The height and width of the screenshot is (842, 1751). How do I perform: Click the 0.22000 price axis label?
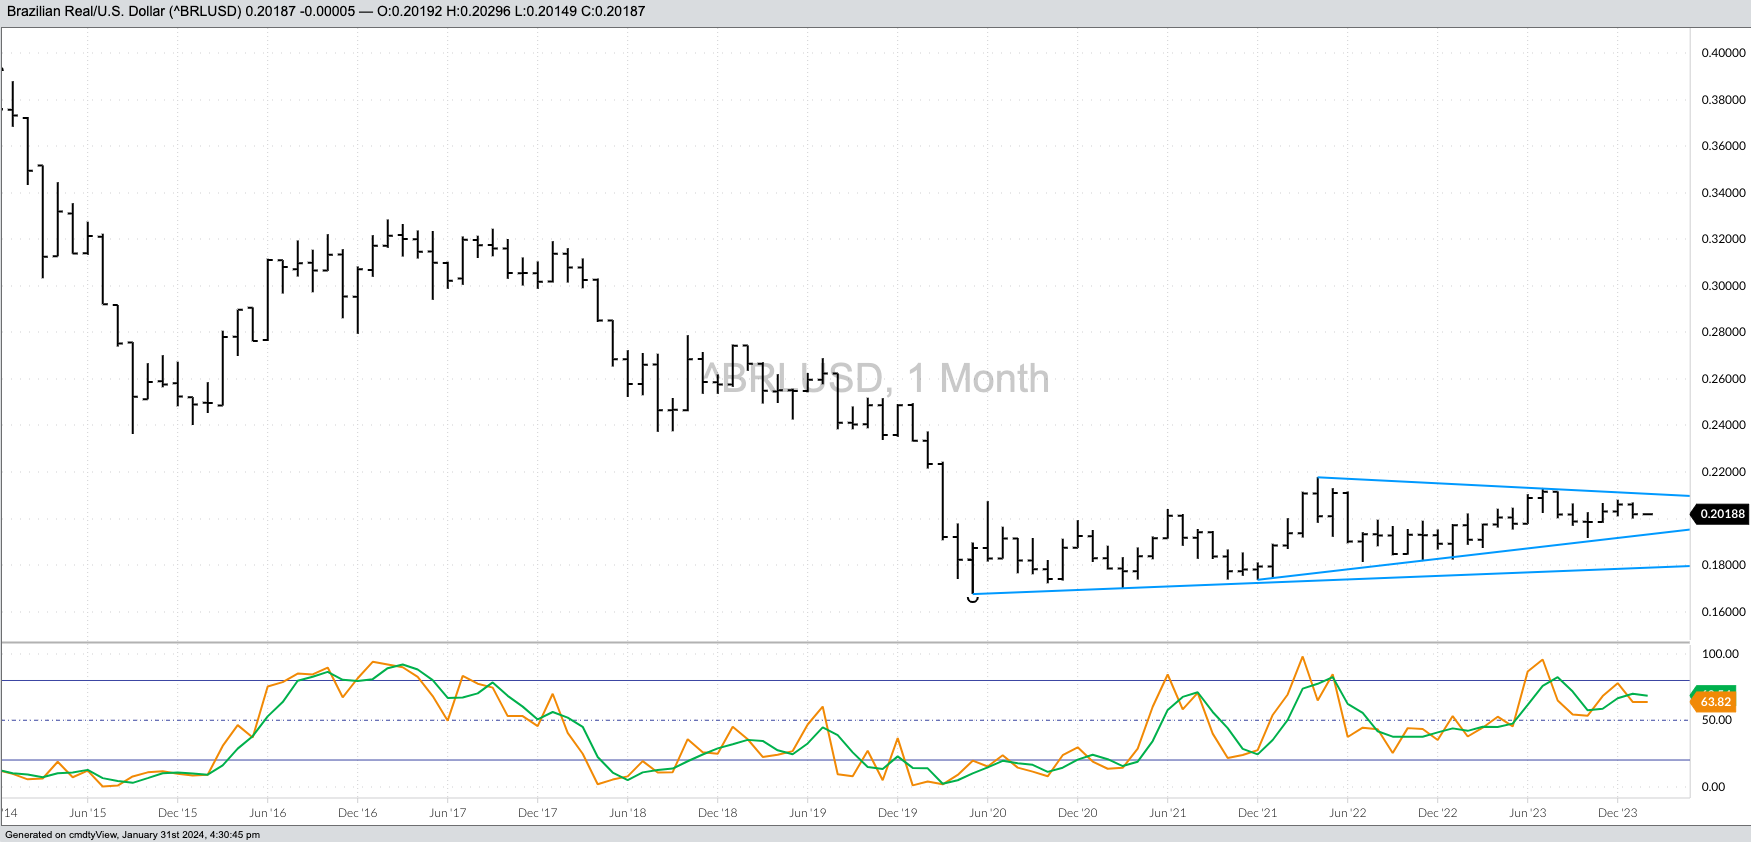(x=1723, y=472)
